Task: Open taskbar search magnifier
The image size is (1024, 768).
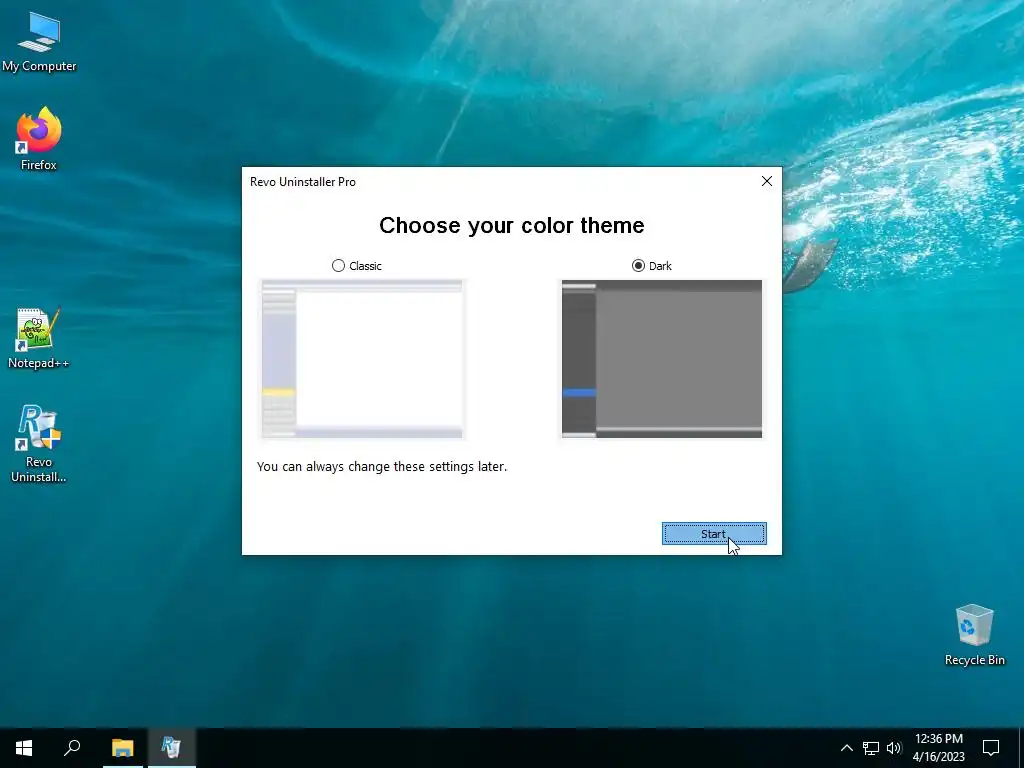Action: click(x=72, y=748)
